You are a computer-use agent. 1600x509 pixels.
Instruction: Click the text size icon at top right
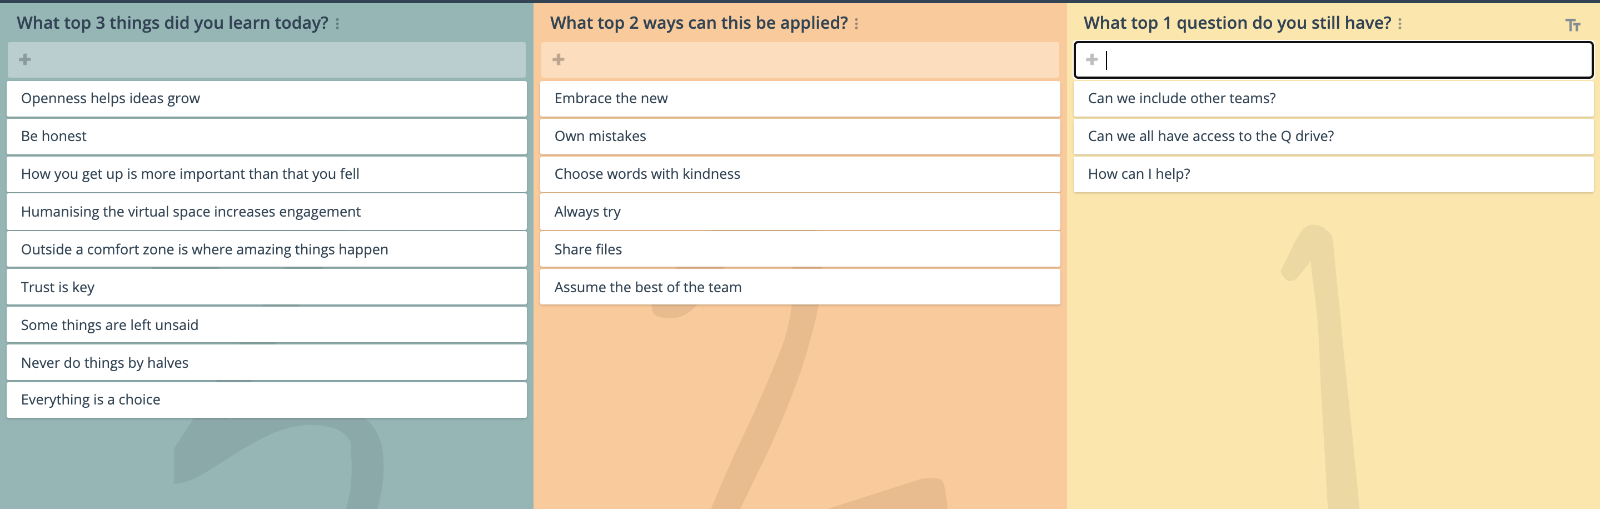point(1573,25)
